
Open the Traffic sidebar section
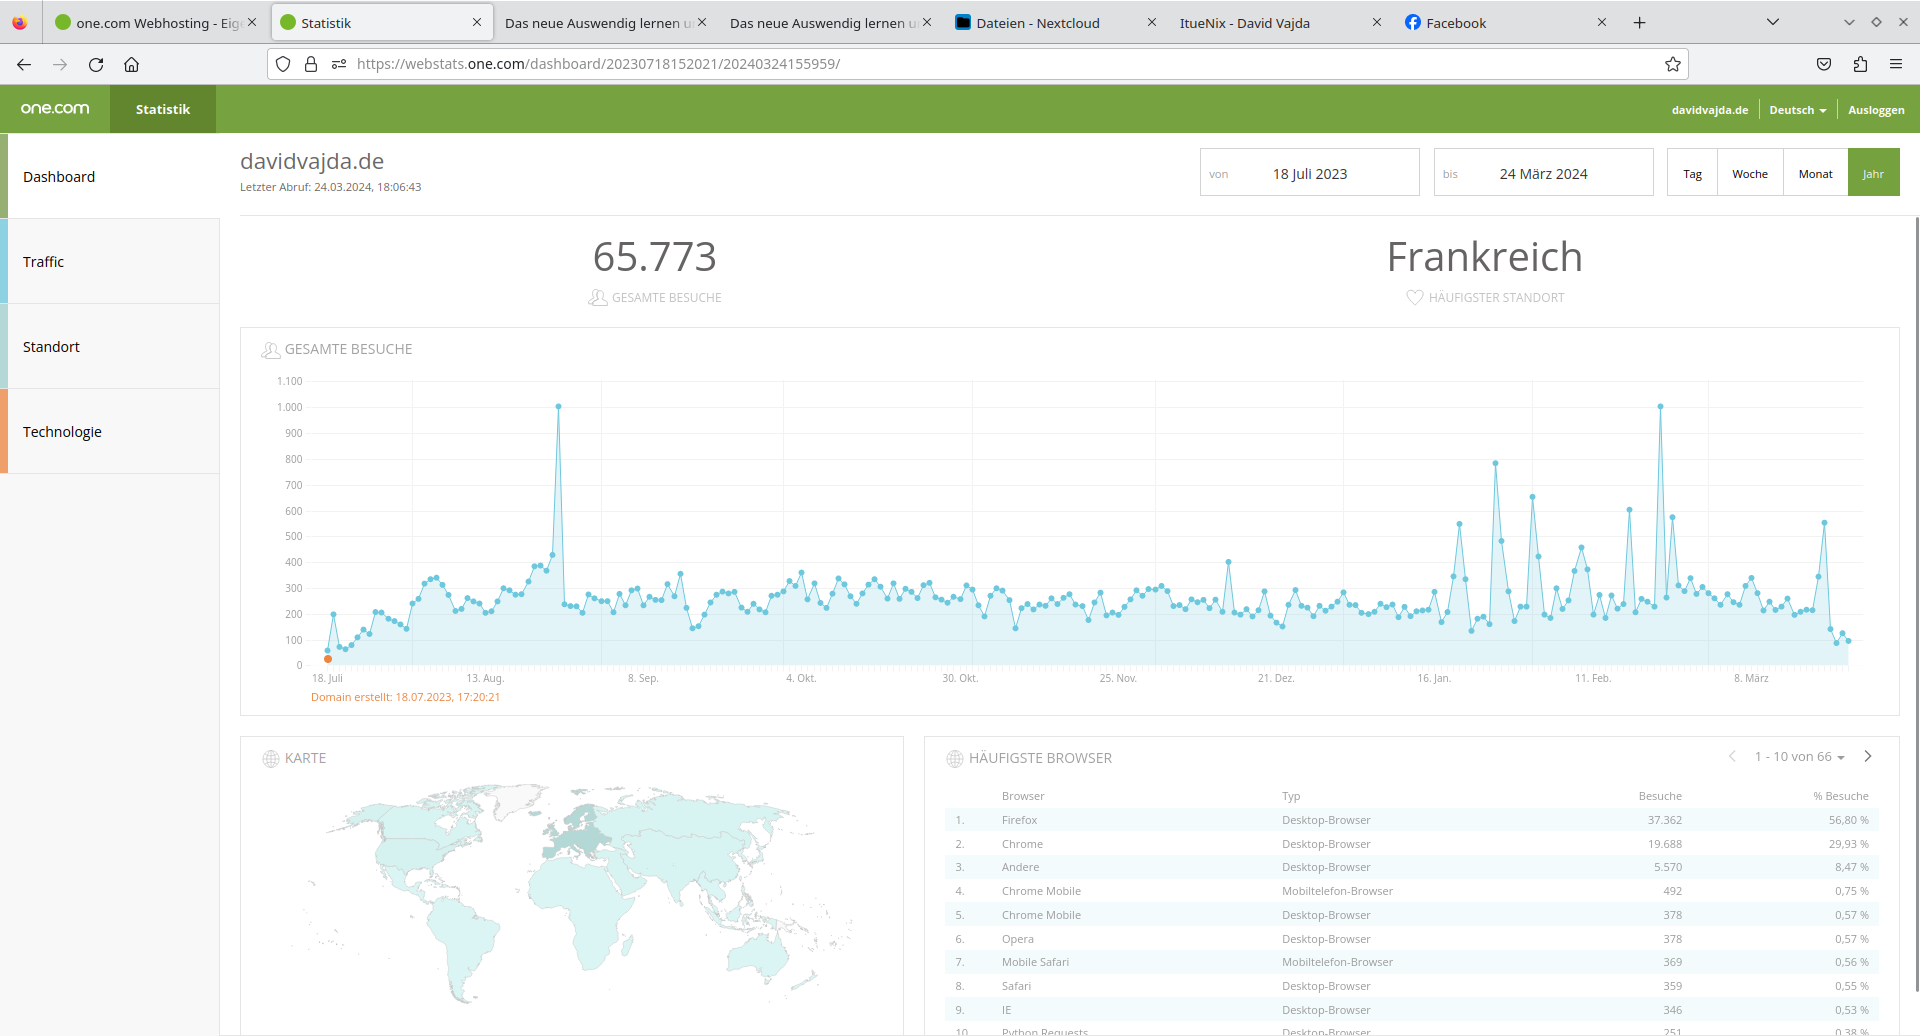[110, 261]
